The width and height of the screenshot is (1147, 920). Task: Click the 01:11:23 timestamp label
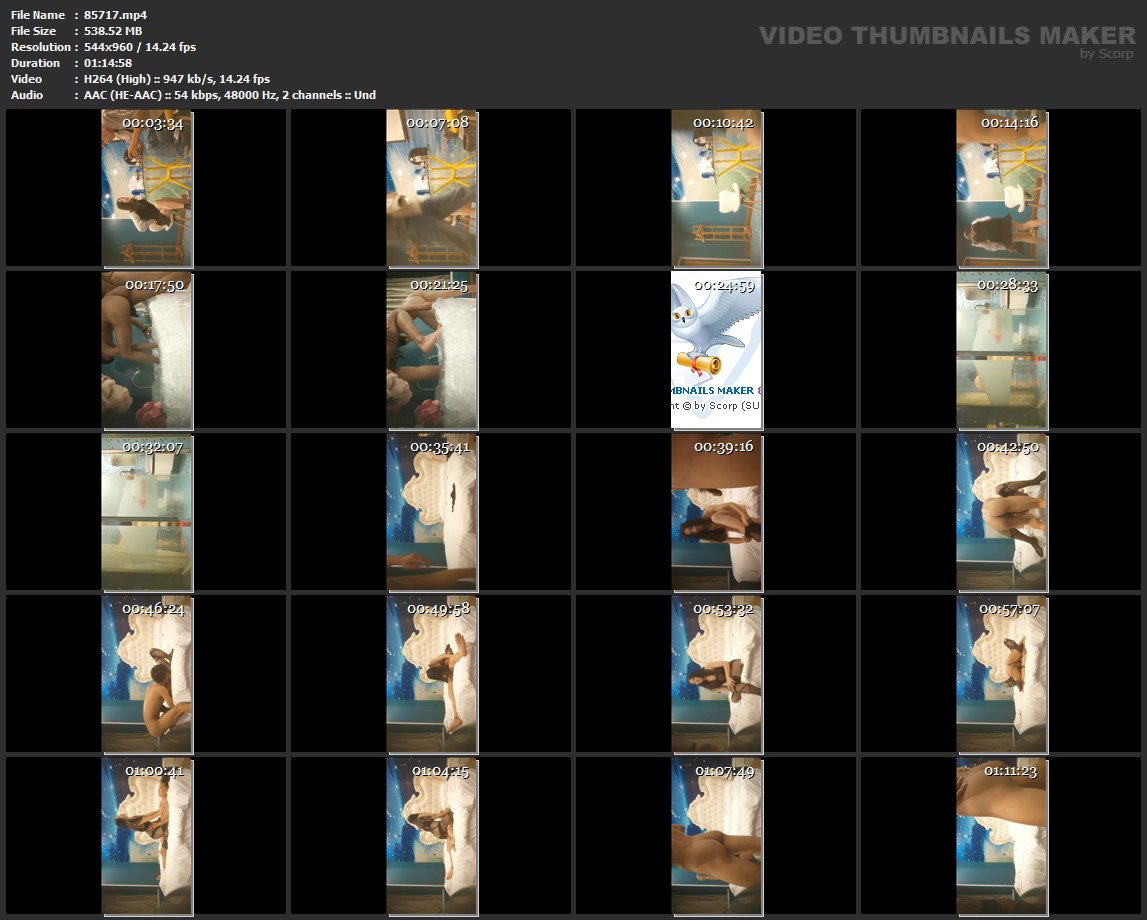click(x=1009, y=771)
